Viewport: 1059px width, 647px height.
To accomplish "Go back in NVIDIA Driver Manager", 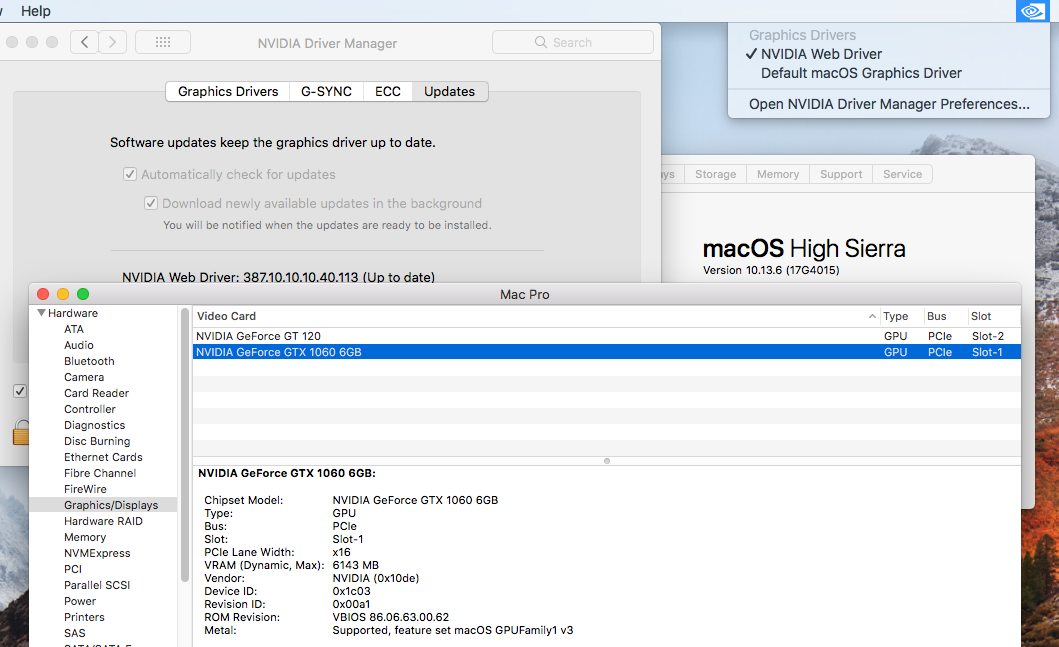I will click(84, 42).
